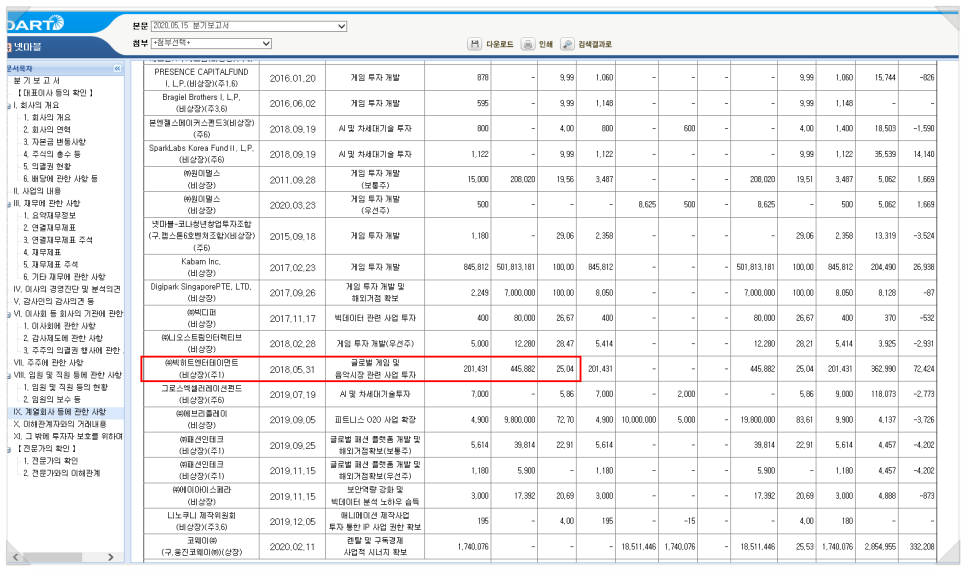The height and width of the screenshot is (571, 966).
Task: Open 2. 감사제도에 관한 사항
Action: pyautogui.click(x=63, y=338)
